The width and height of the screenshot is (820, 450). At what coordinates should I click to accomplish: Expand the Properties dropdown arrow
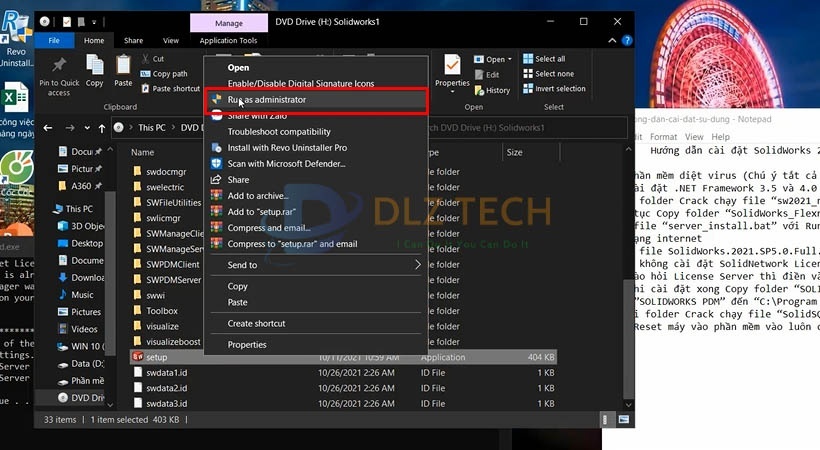tap(452, 92)
